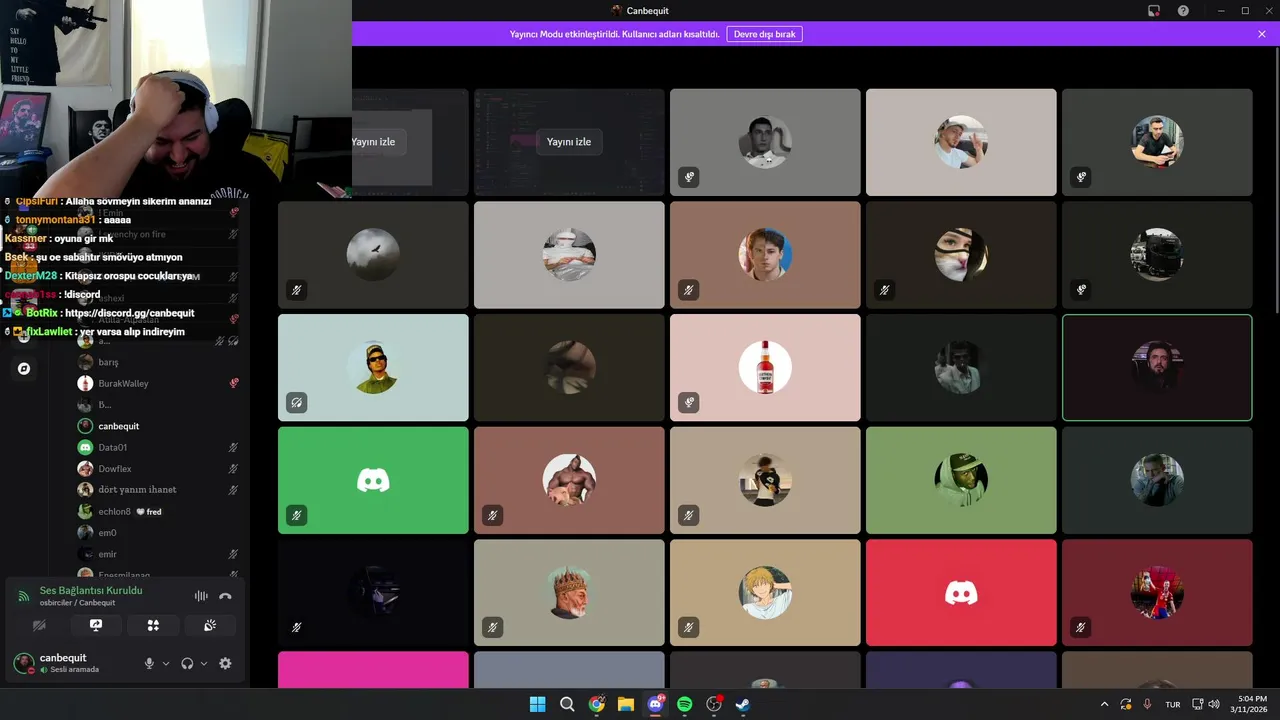Open Windows taskbar search
Screen dimensions: 1280x720
click(567, 704)
